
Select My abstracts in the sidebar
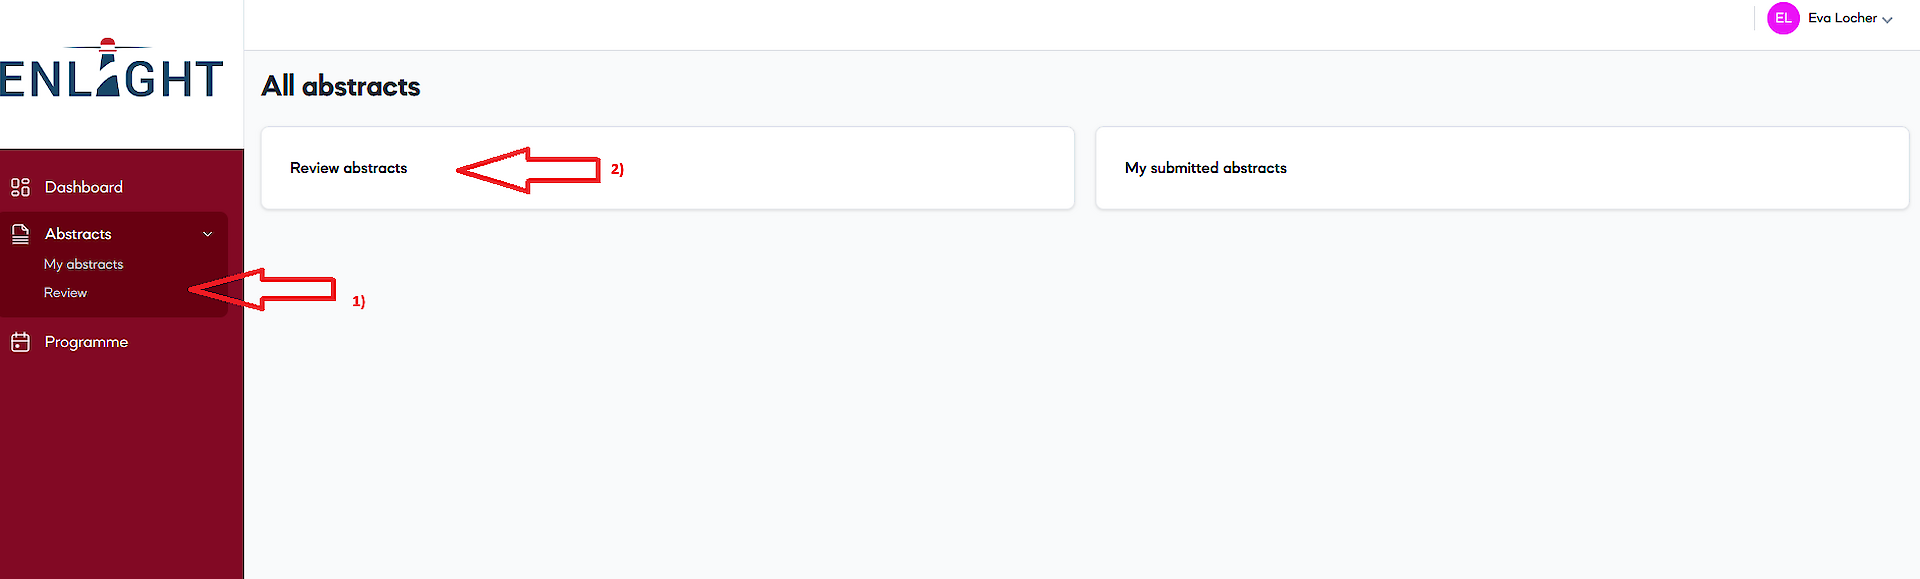[x=84, y=263]
